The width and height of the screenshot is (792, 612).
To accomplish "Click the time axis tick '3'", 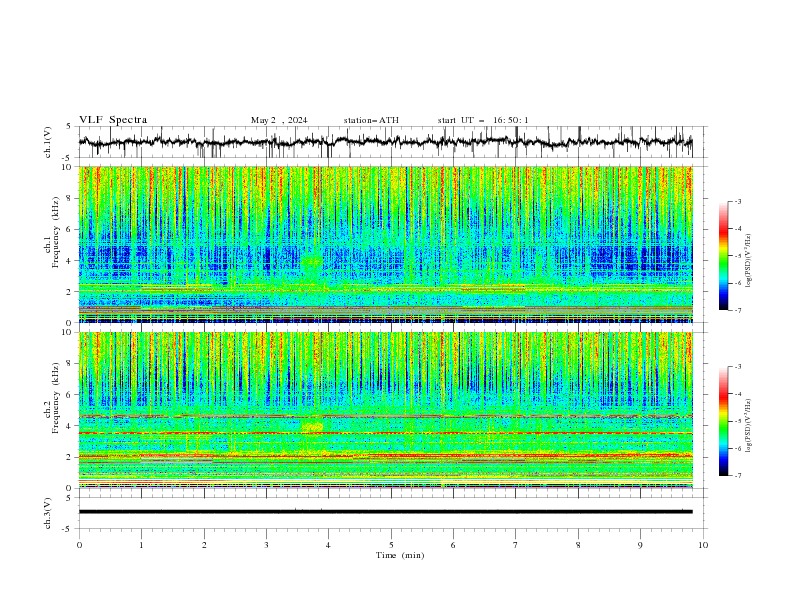I will pos(266,545).
